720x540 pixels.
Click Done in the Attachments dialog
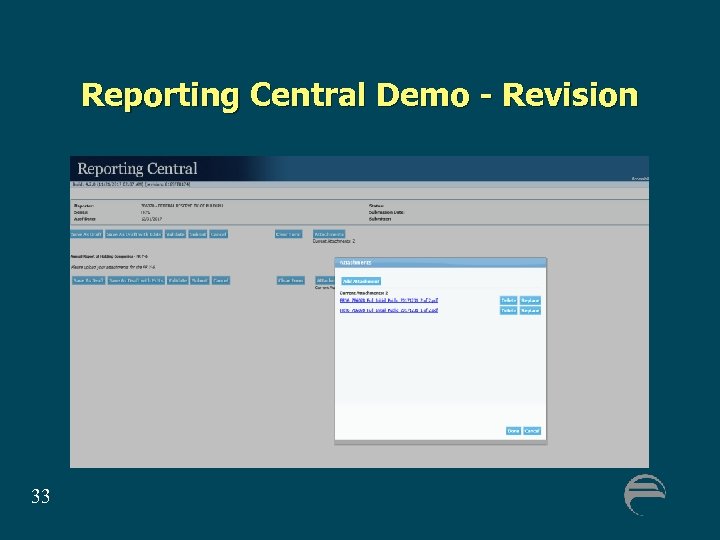coord(513,431)
